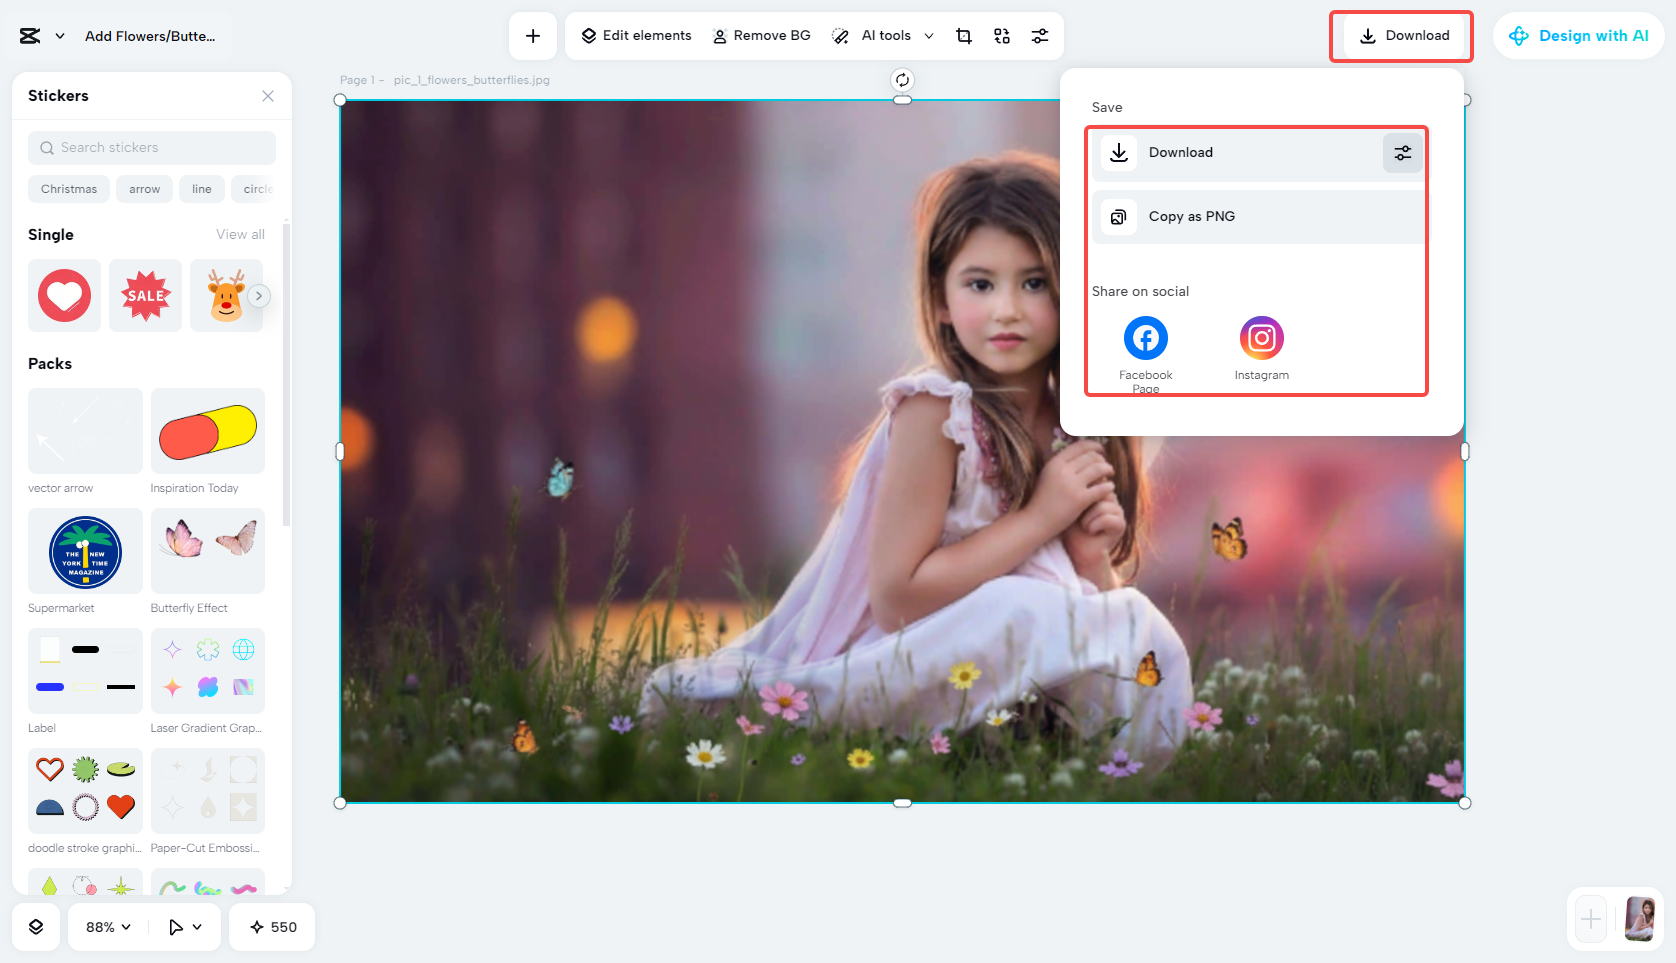This screenshot has height=963, width=1676.
Task: Open the Butterfly Effect sticker pack
Action: coord(208,551)
